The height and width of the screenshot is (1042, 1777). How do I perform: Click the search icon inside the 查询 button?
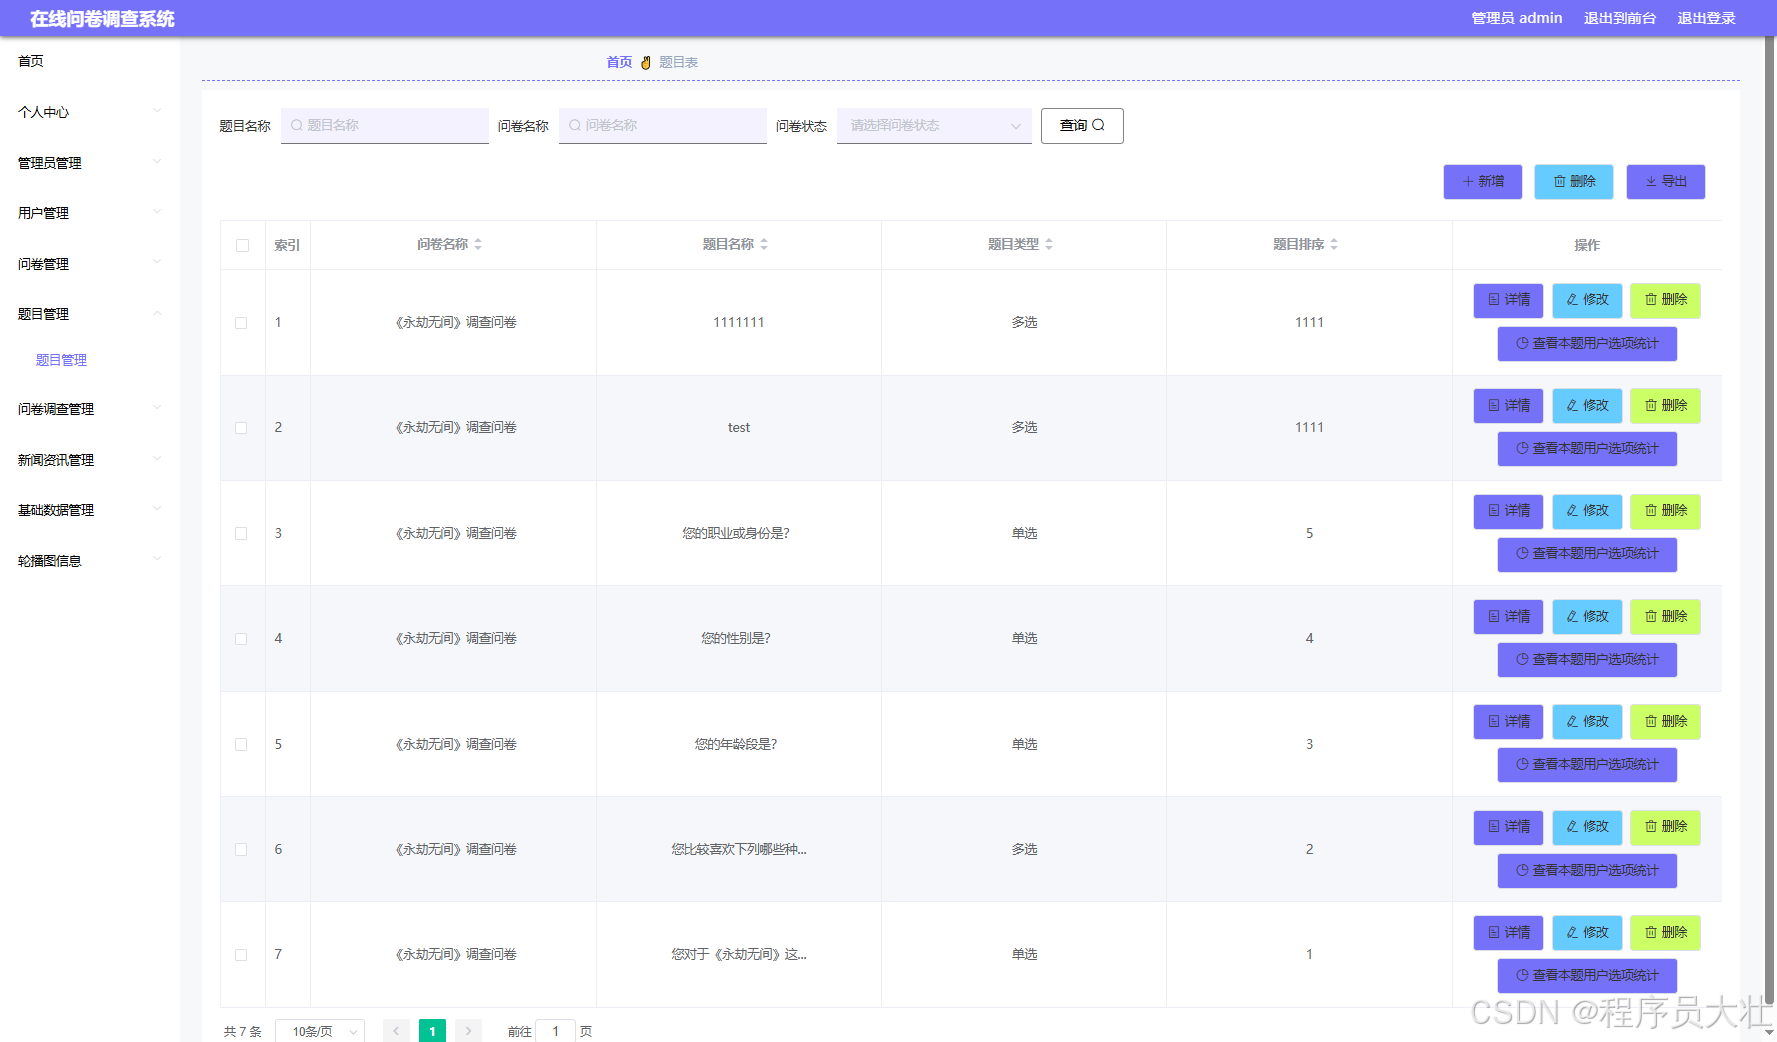pyautogui.click(x=1100, y=125)
